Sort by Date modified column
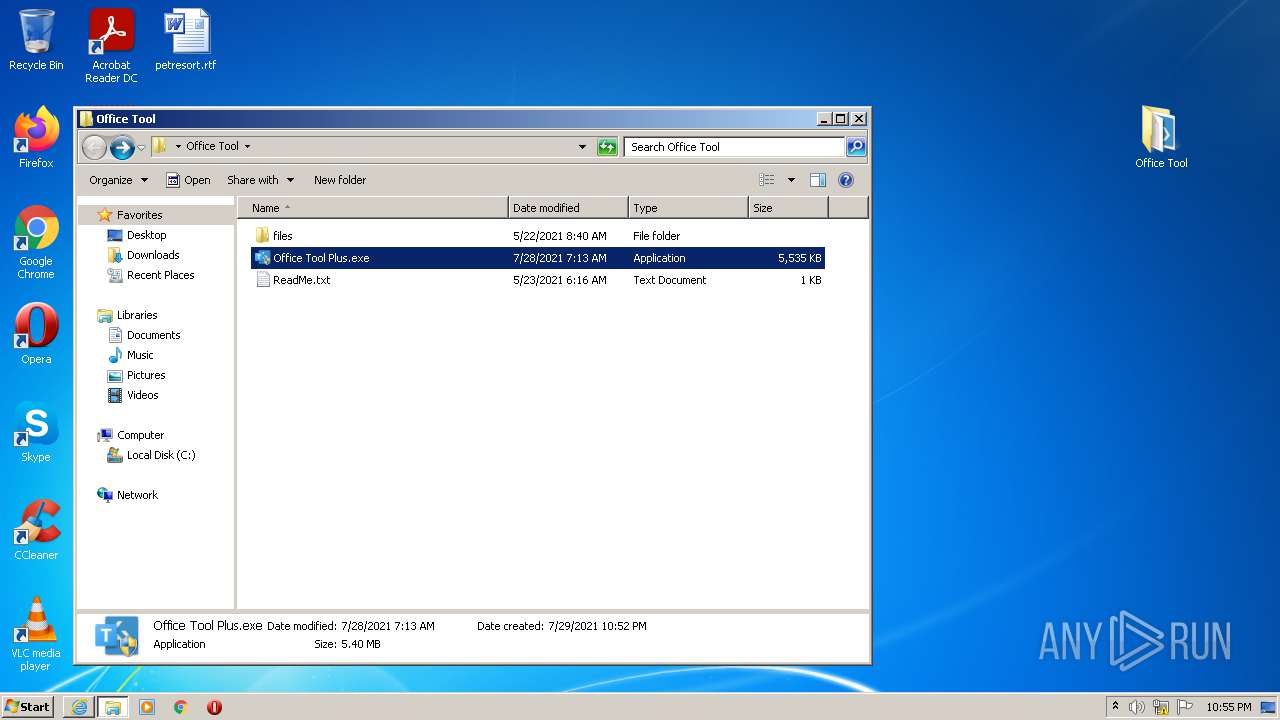Image resolution: width=1280 pixels, height=720 pixels. (x=568, y=208)
